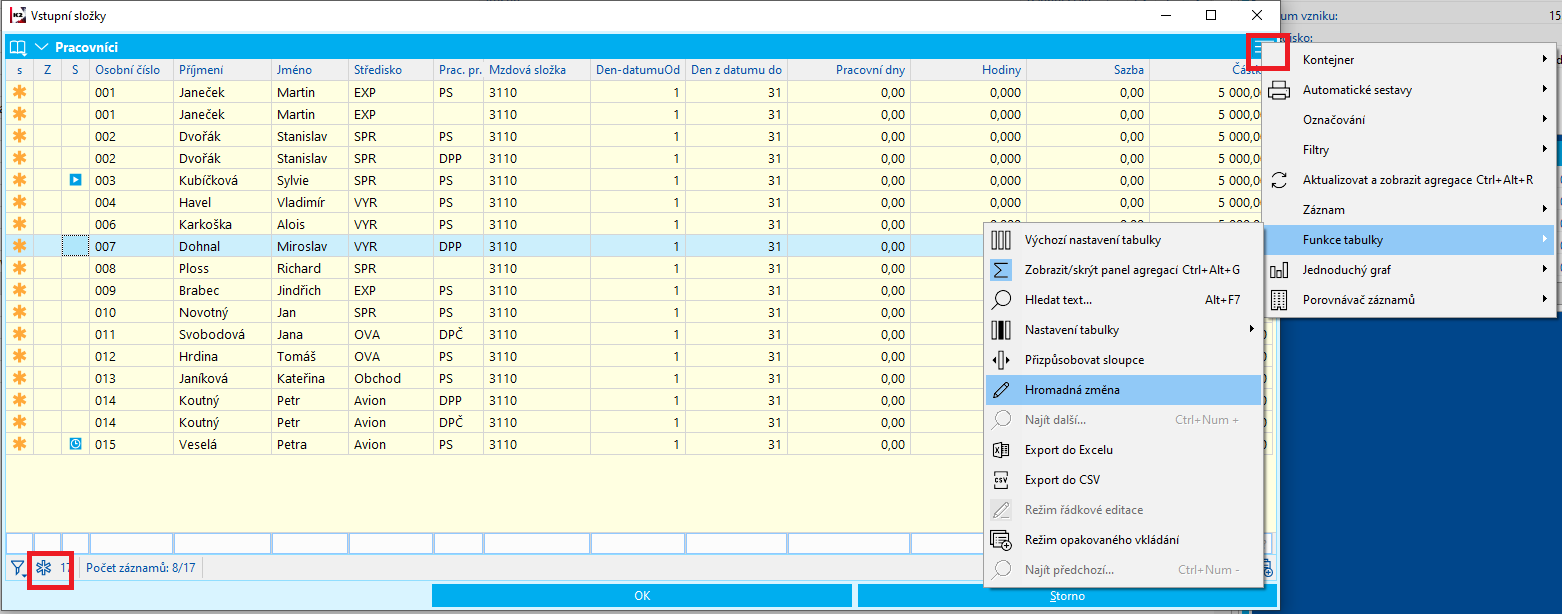Select the Svobodová surname cell
Image resolution: width=1562 pixels, height=614 pixels.
pos(222,334)
